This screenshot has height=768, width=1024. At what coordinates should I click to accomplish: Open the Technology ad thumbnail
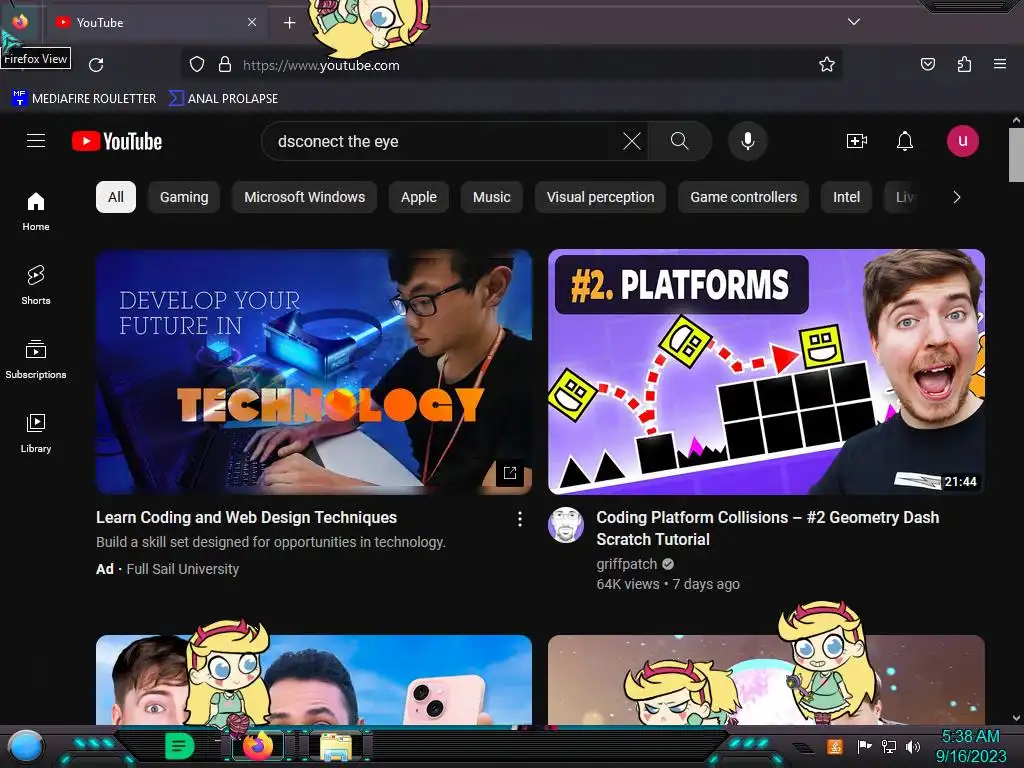click(314, 372)
